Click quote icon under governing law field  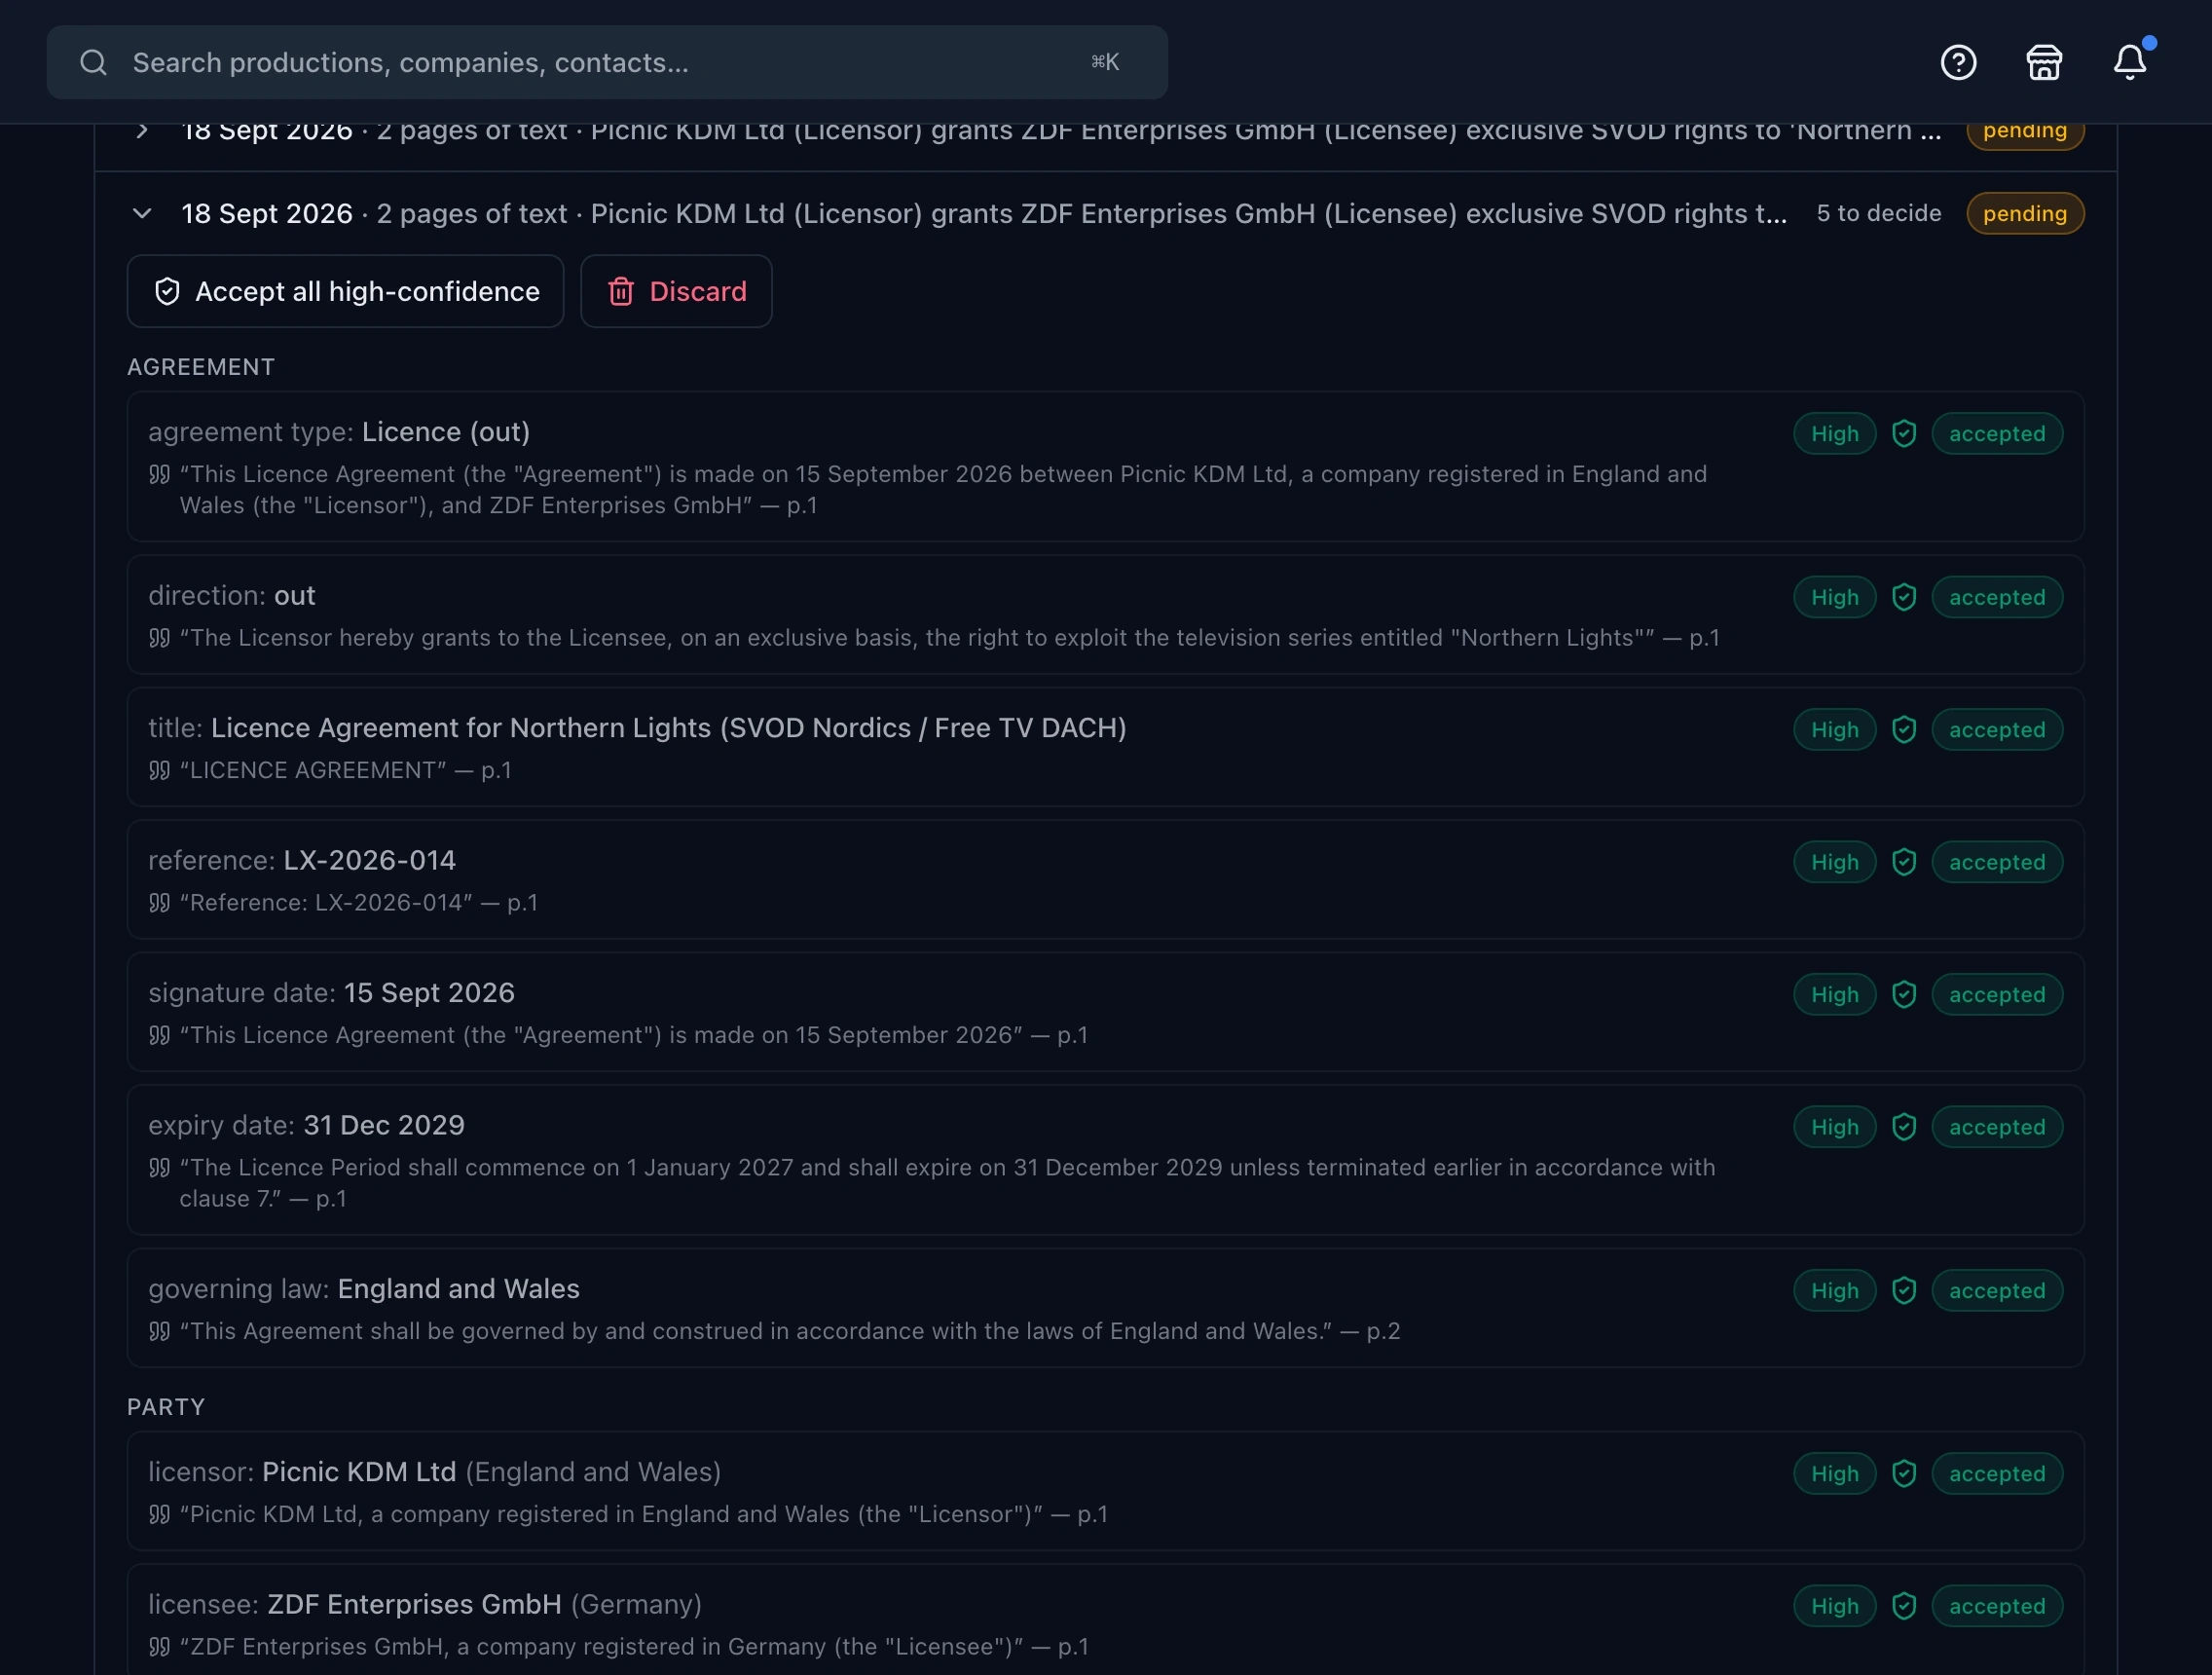click(159, 1331)
